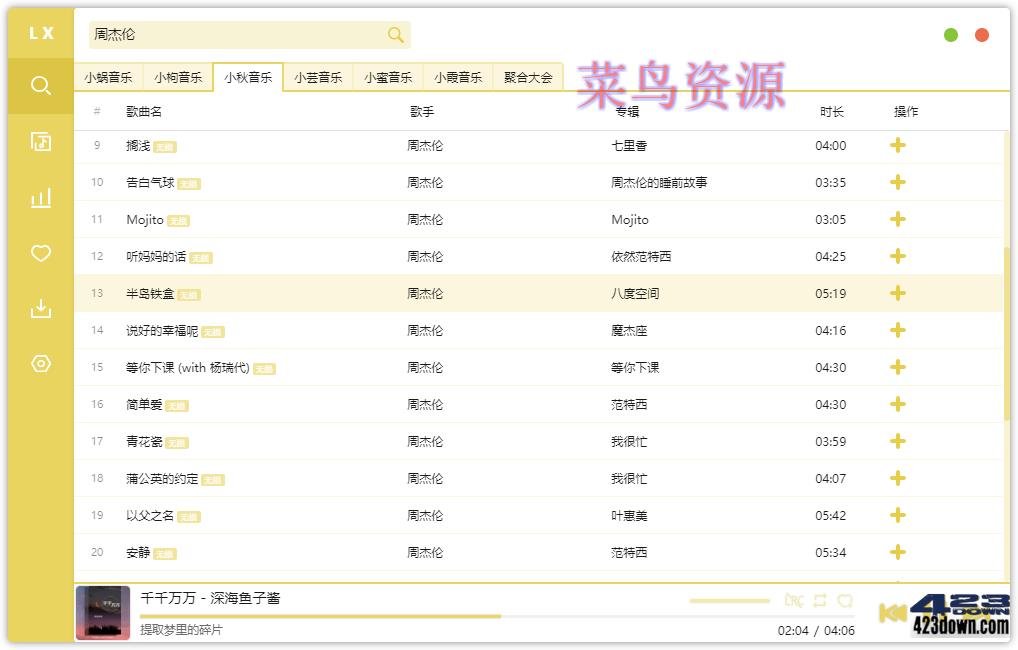
Task: Open the music charts sidebar icon
Action: click(x=39, y=198)
